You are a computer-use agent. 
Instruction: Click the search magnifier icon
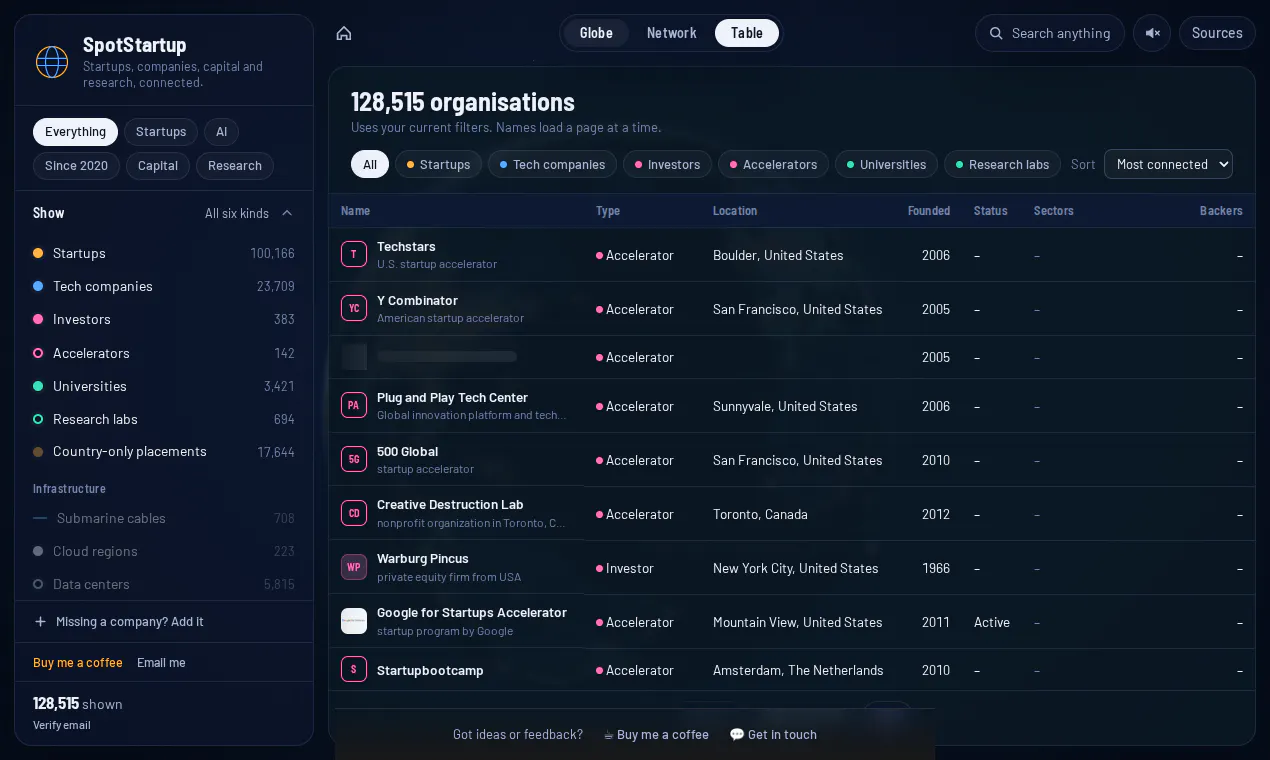pos(996,33)
